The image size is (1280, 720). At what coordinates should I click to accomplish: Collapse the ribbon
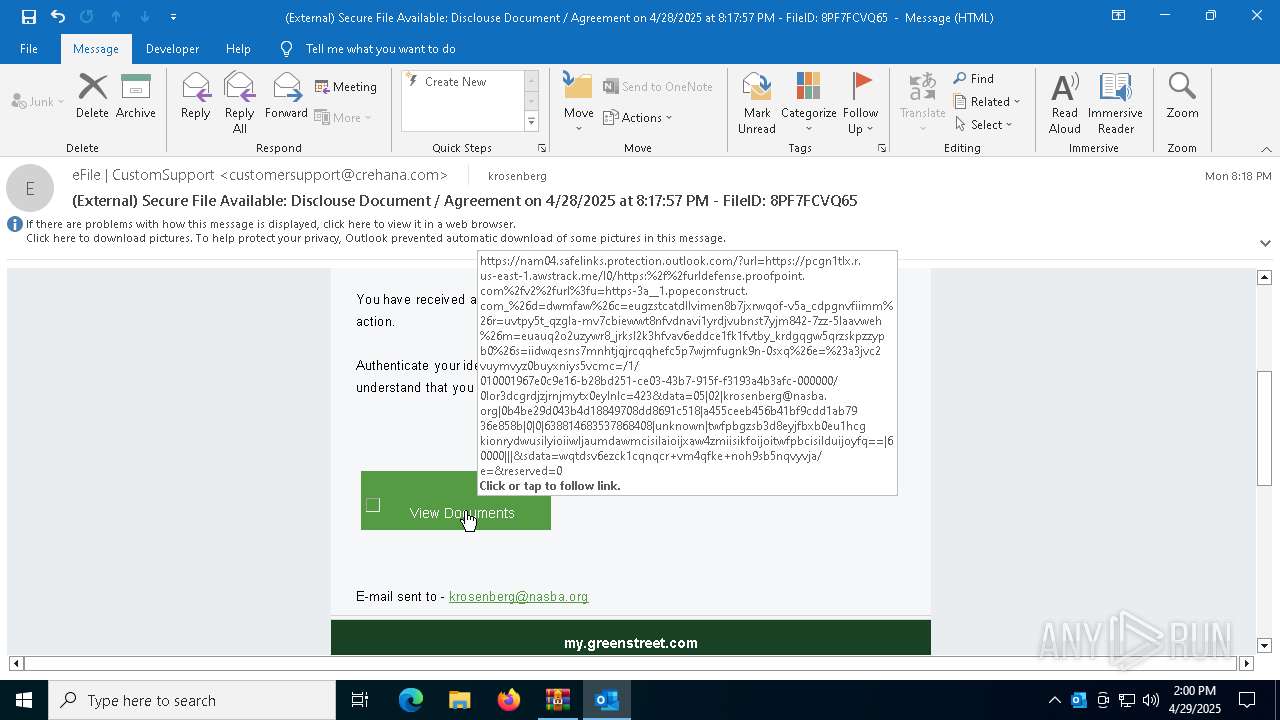[1265, 148]
